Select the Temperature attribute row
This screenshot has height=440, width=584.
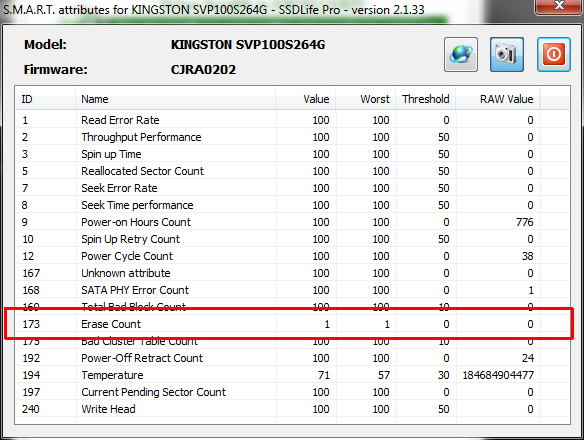(292, 375)
